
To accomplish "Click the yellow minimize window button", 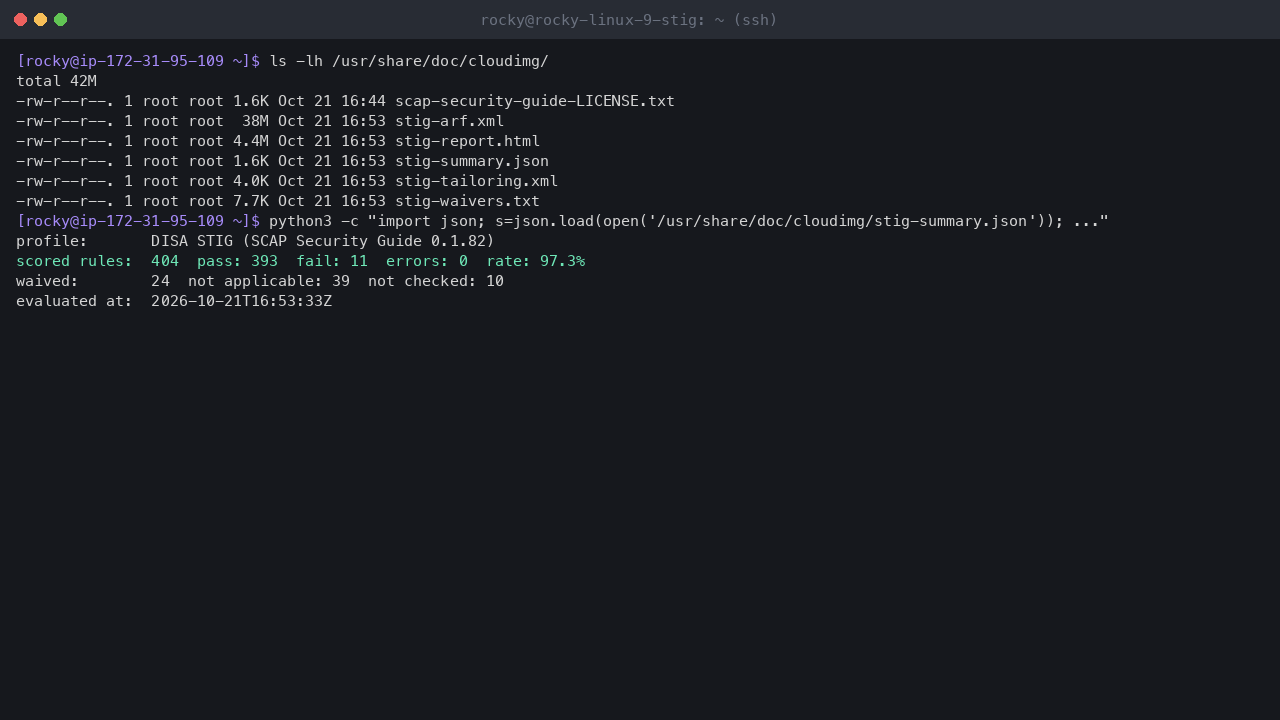I will coord(40,19).
